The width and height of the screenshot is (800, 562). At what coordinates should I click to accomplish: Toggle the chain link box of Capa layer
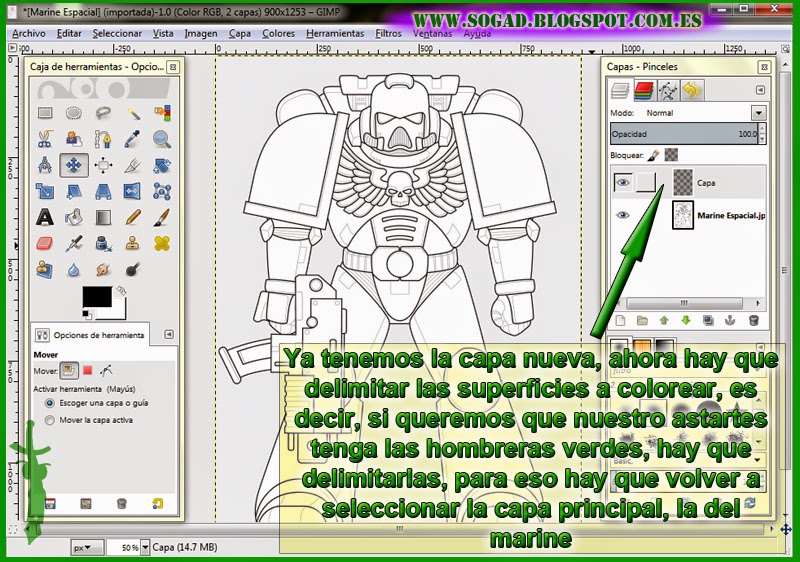[x=645, y=183]
